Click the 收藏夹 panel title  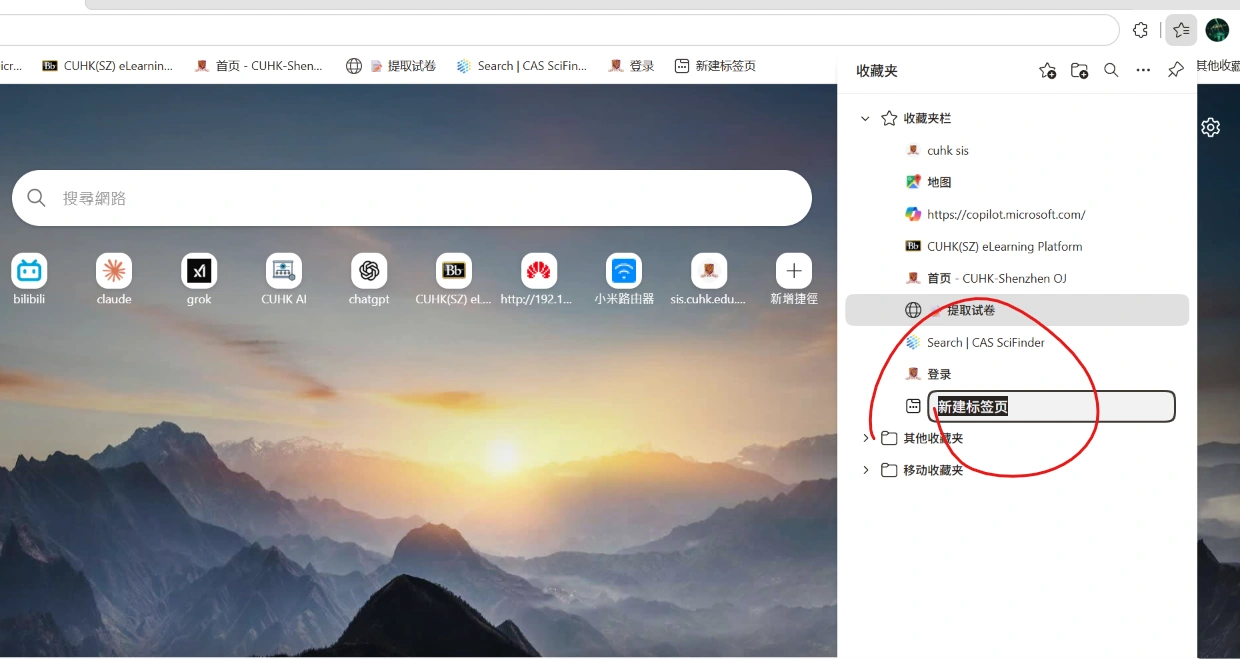pos(877,71)
